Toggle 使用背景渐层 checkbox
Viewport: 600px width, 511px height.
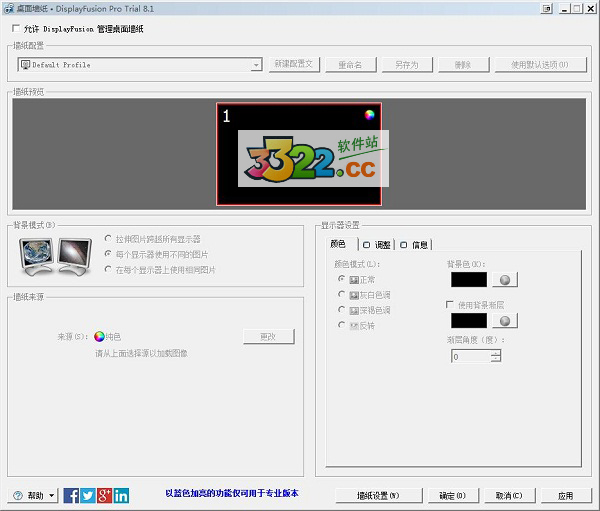point(450,304)
